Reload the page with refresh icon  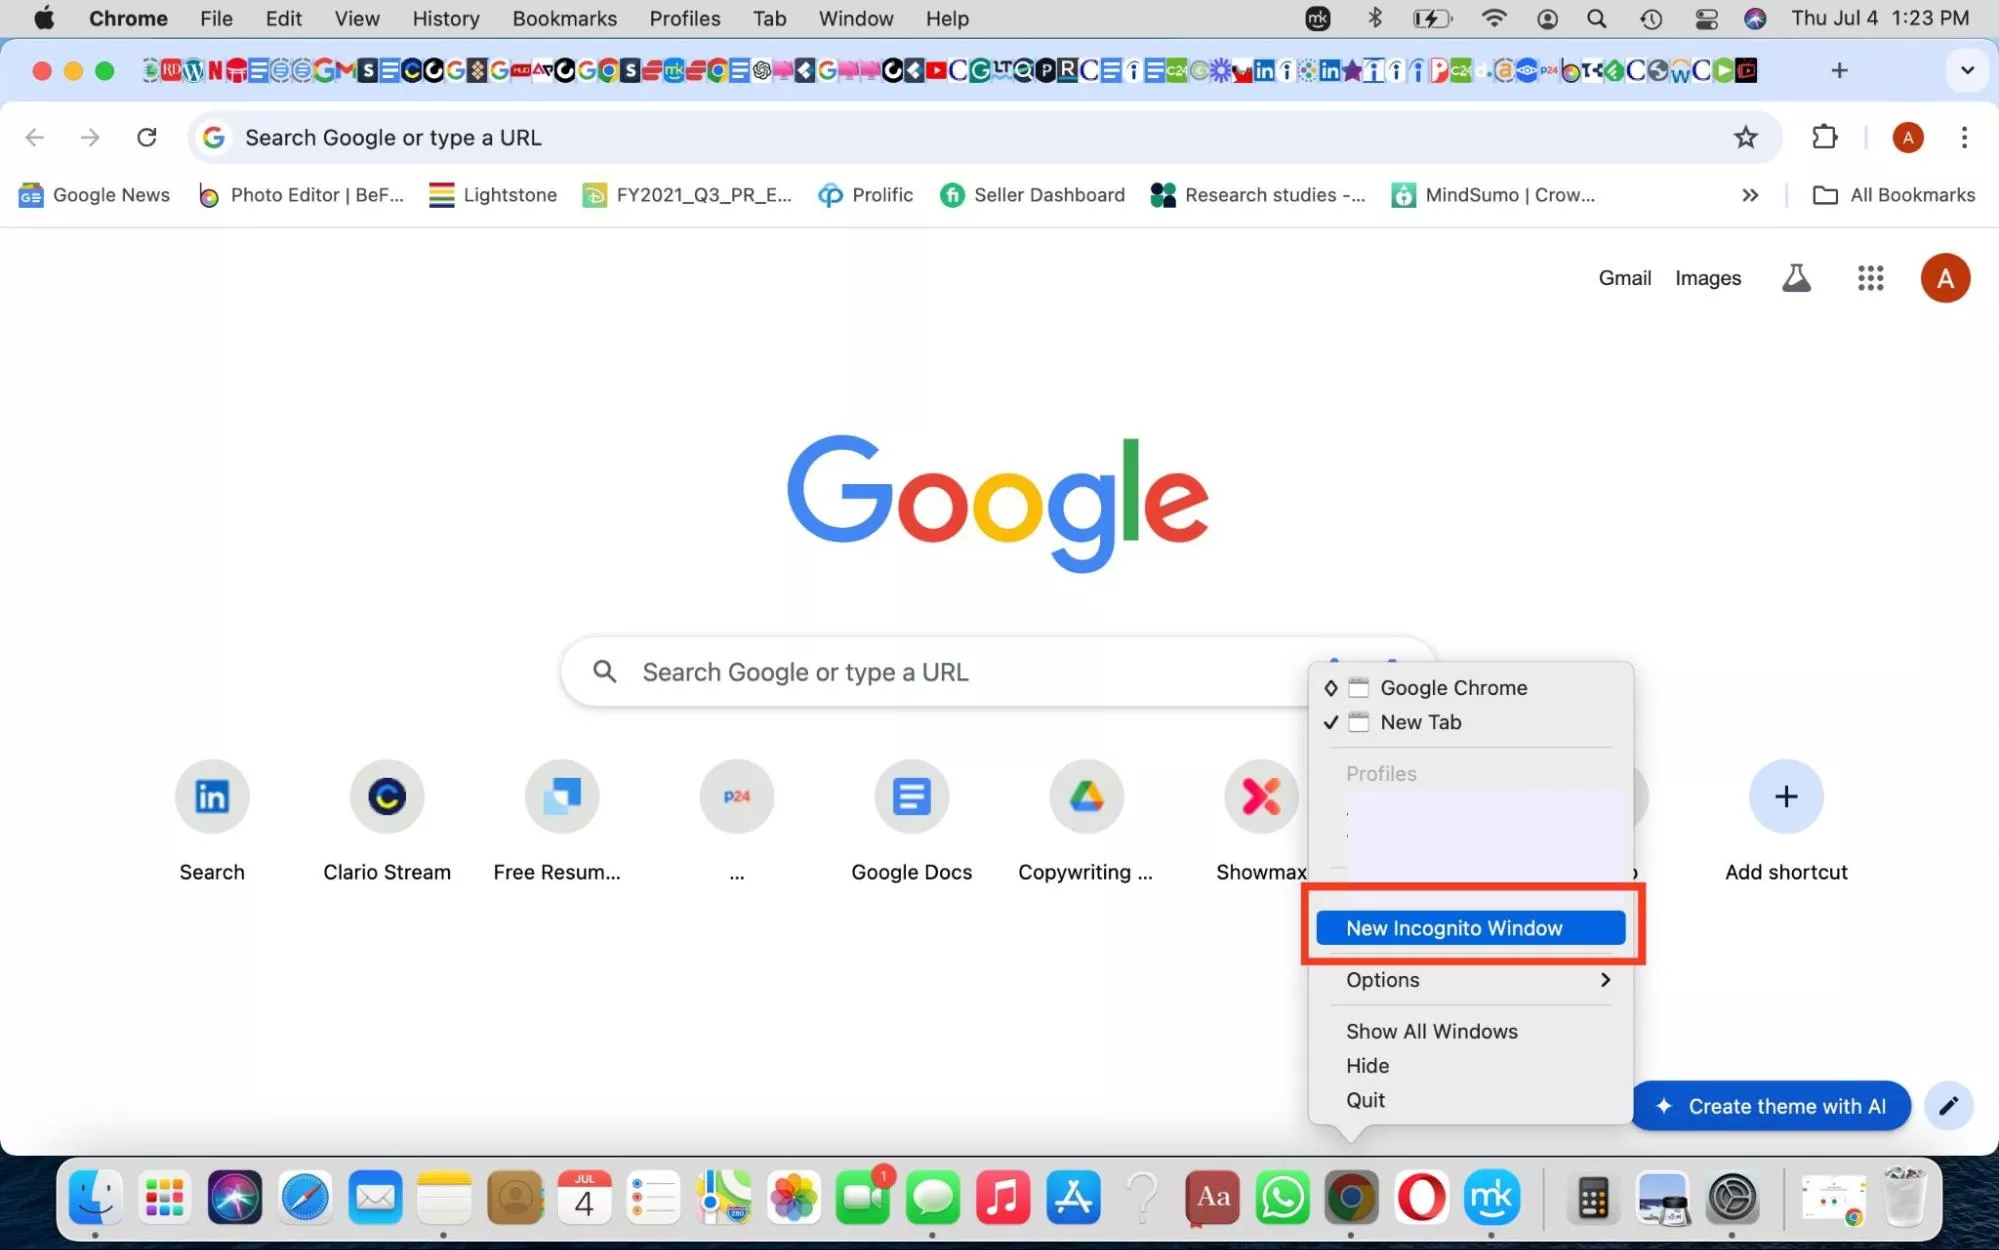[147, 137]
